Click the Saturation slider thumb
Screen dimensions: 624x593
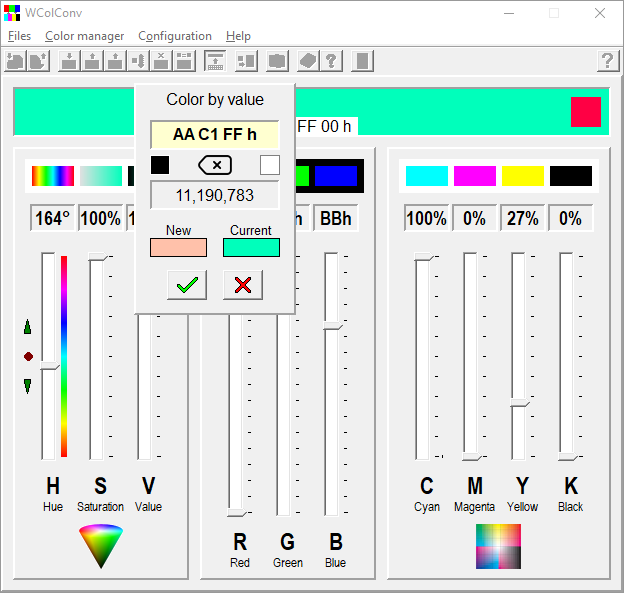(98, 256)
